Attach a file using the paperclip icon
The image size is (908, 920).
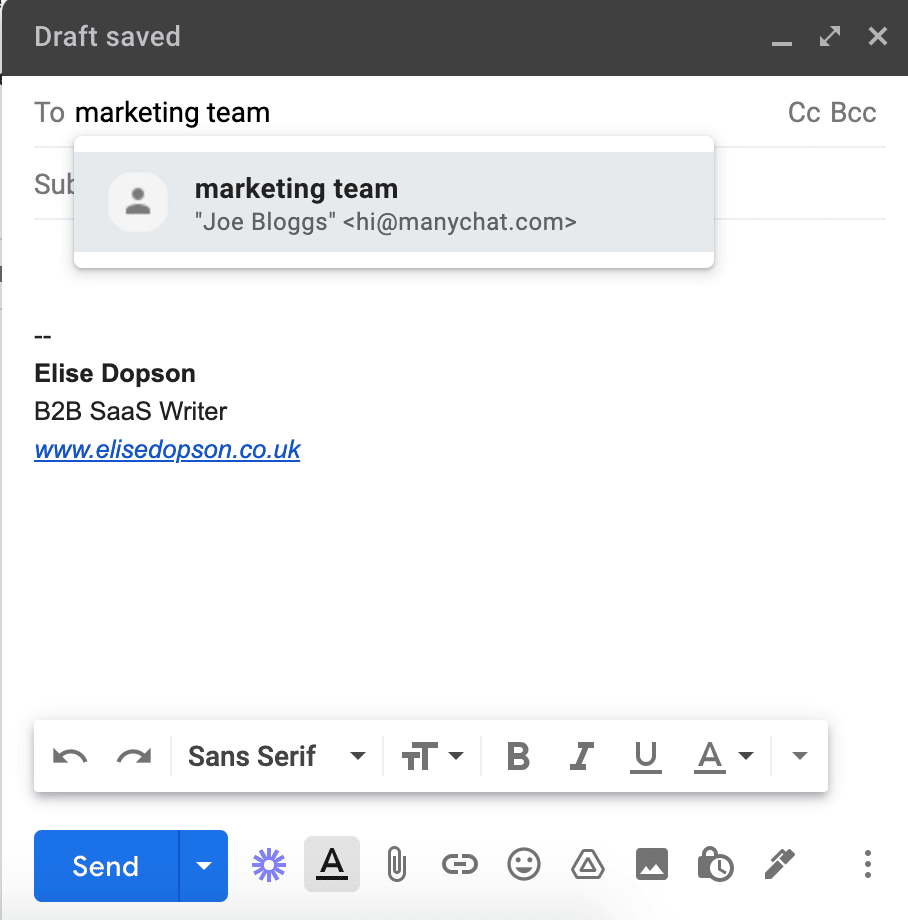396,864
